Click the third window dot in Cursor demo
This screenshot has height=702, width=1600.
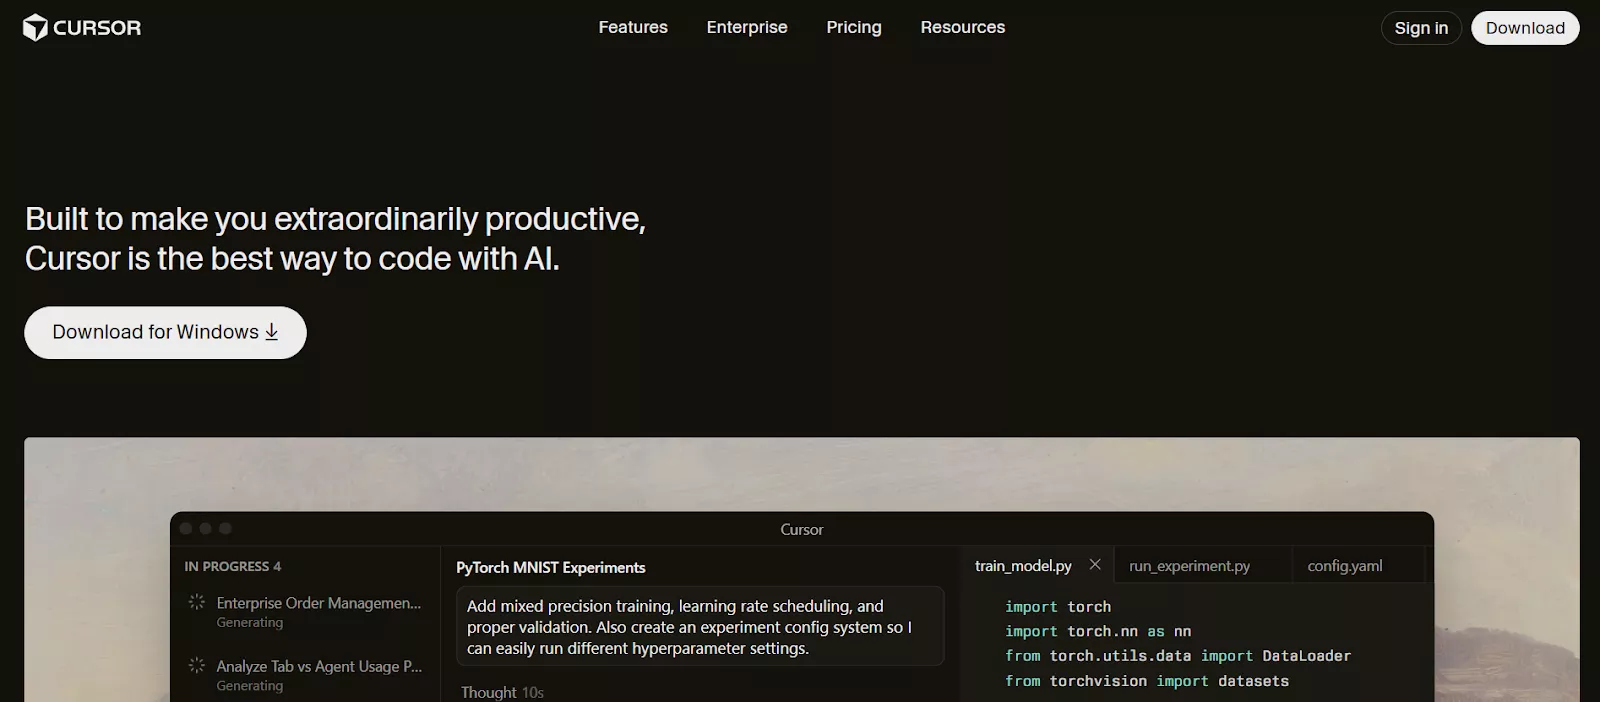pyautogui.click(x=226, y=529)
